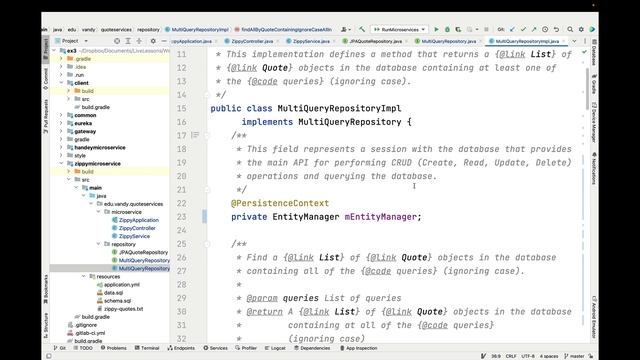The image size is (640, 360).
Task: Show Git history clock icon
Action: pyautogui.click(x=545, y=29)
